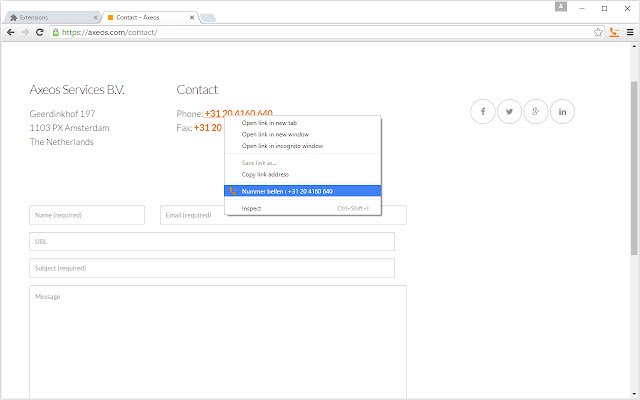Maximize the browser window
Screen dimensions: 640x400
click(x=604, y=8)
